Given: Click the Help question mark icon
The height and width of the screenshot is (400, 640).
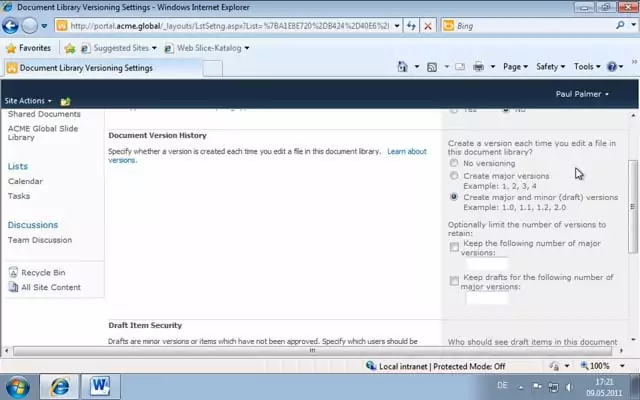Looking at the screenshot, I should [x=611, y=67].
